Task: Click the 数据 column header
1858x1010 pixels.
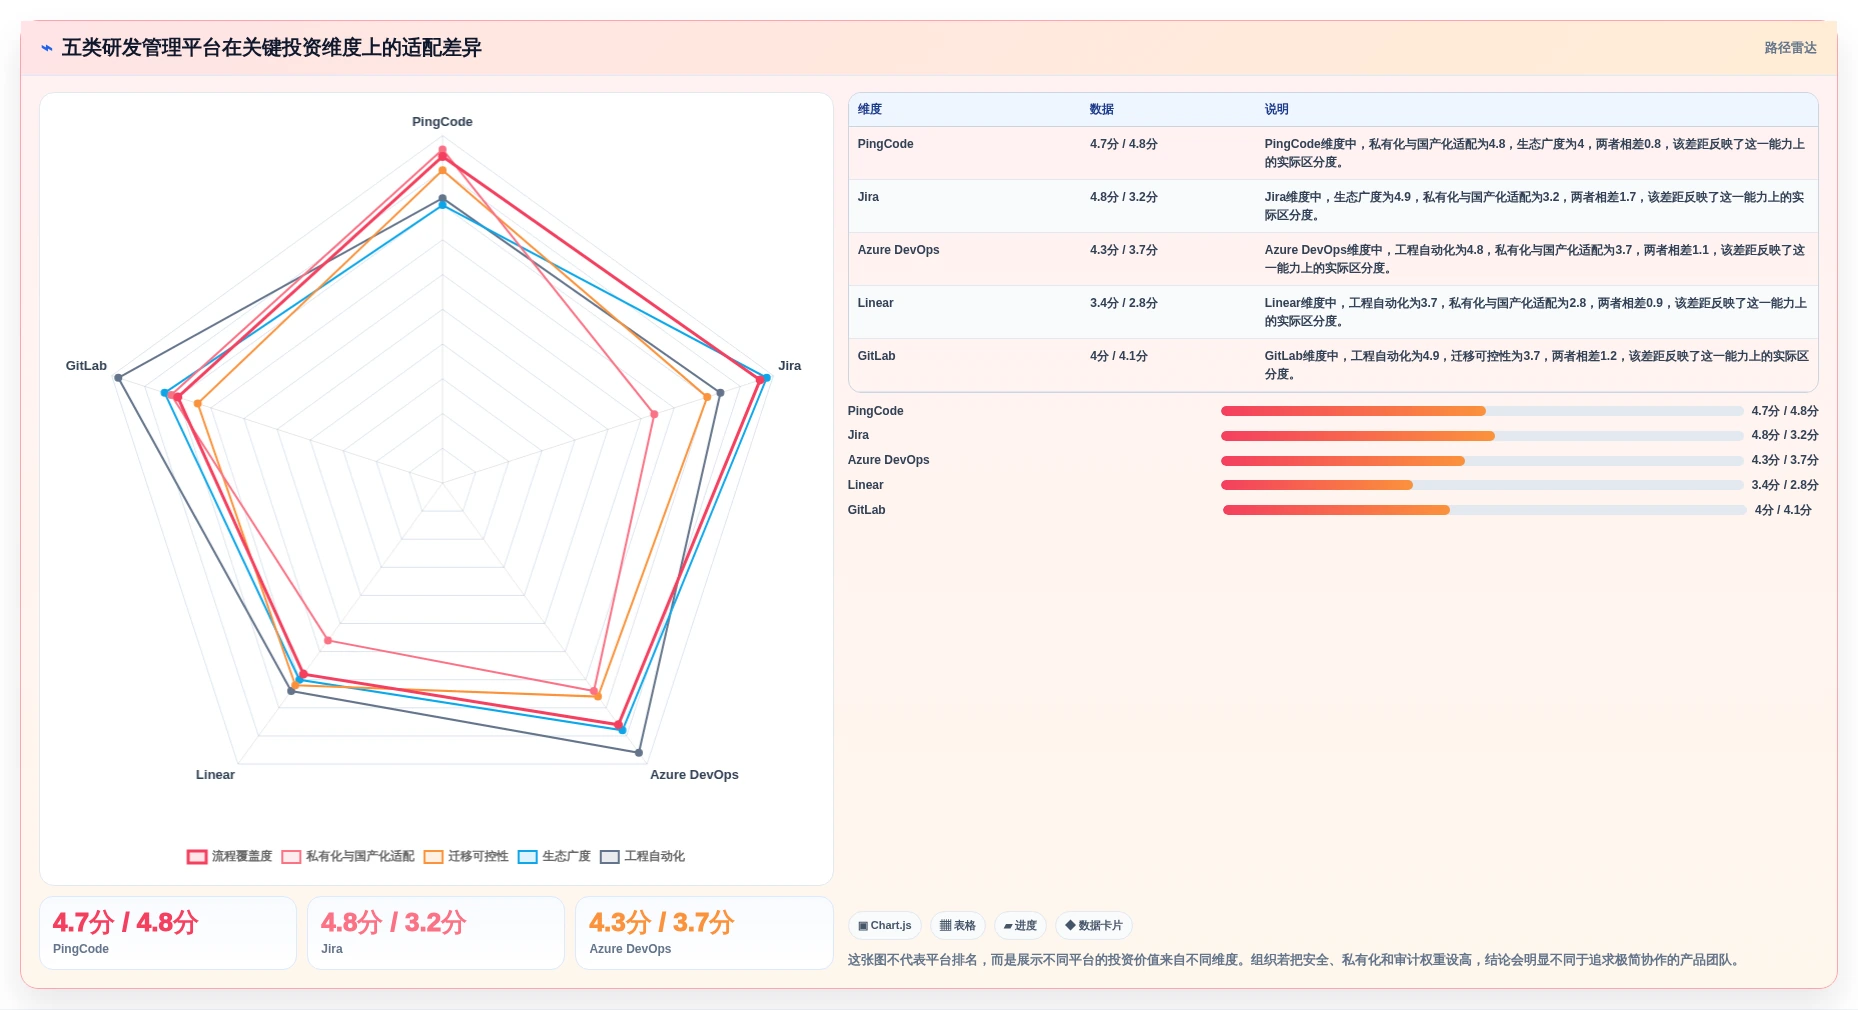Action: point(1102,109)
